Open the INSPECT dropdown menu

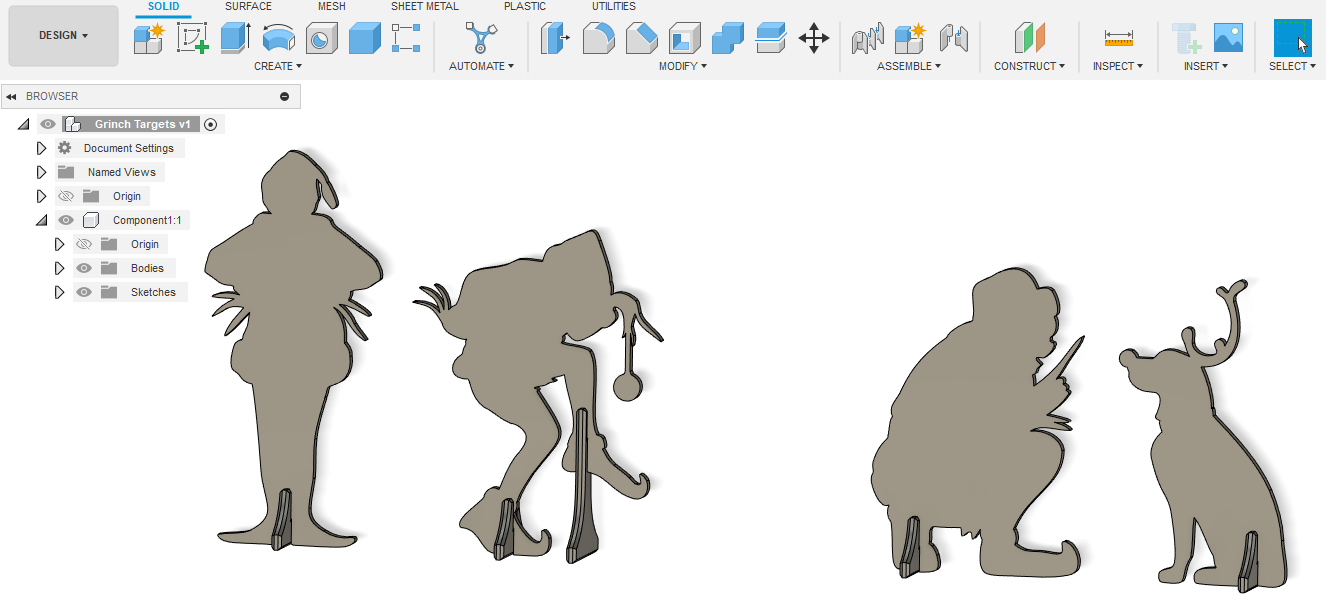coord(1118,66)
